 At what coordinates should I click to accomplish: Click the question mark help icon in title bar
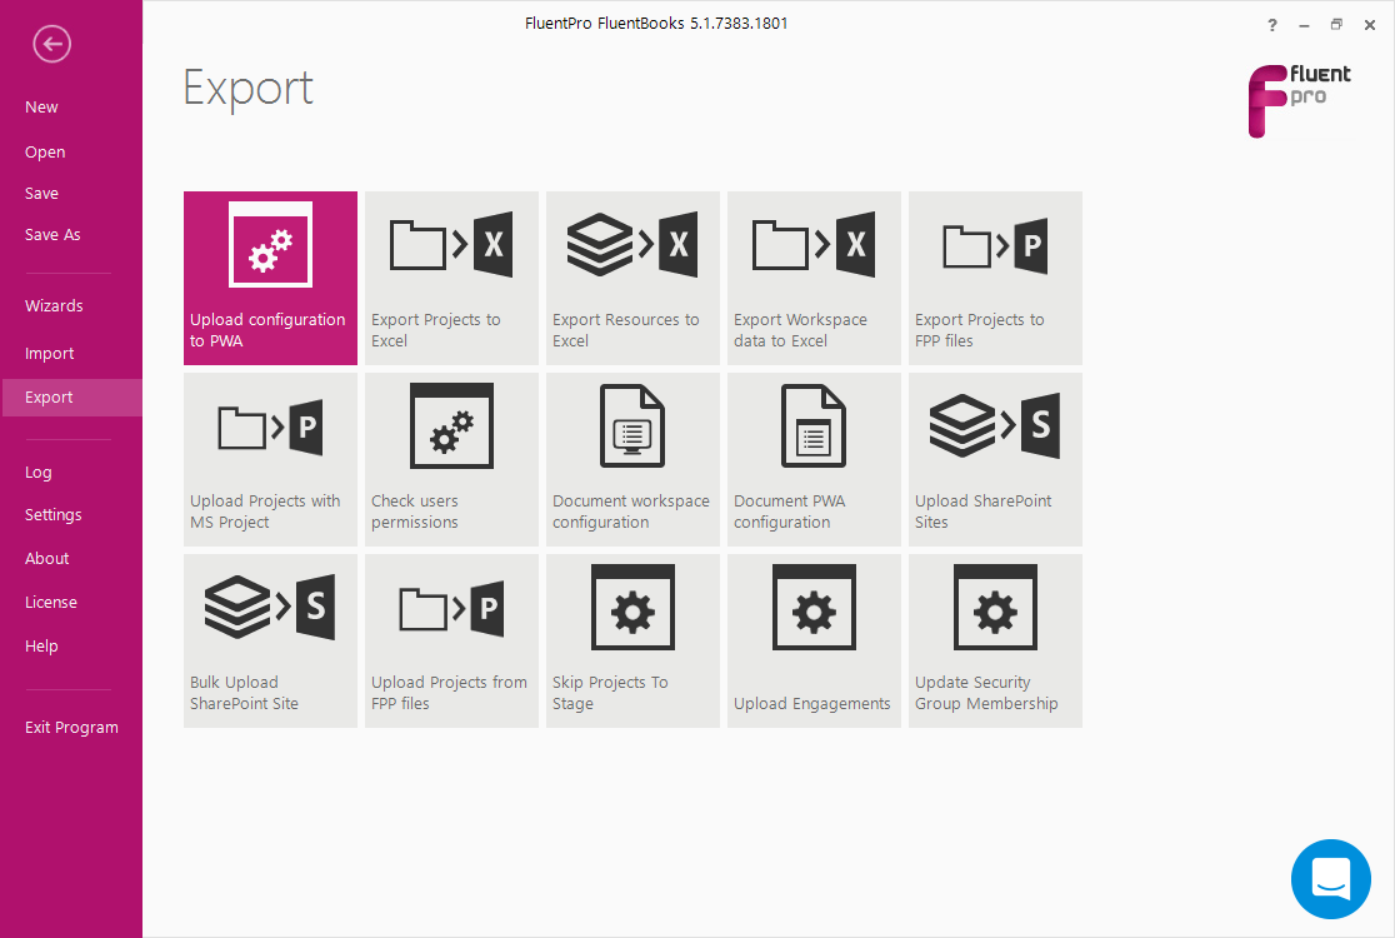click(1272, 25)
